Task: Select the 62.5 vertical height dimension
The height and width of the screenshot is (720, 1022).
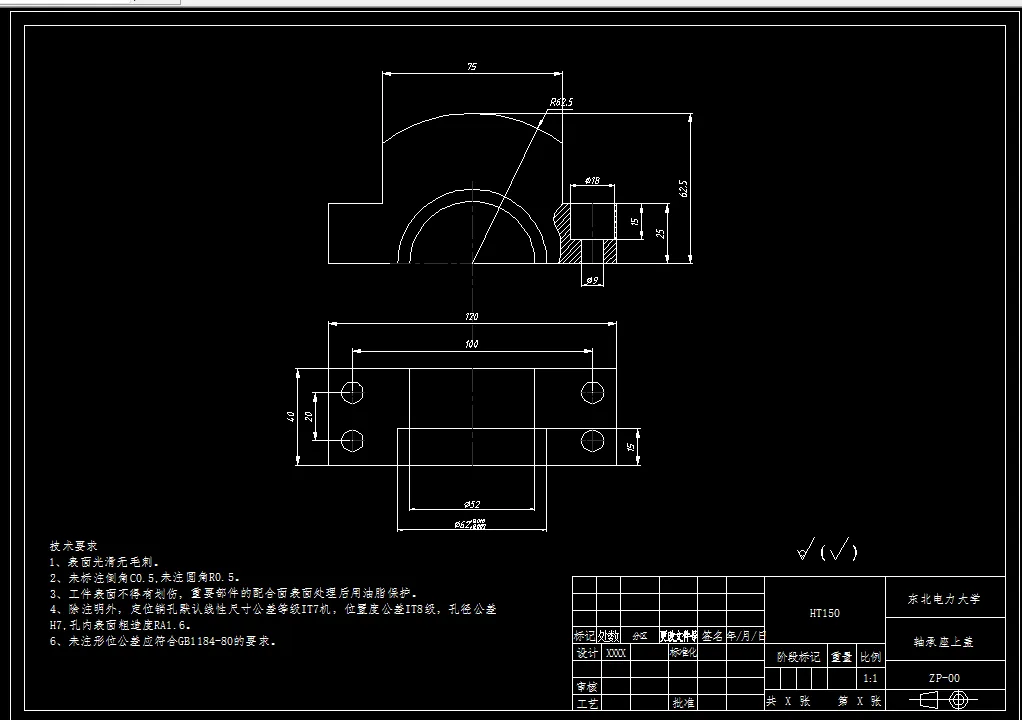Action: click(x=683, y=189)
